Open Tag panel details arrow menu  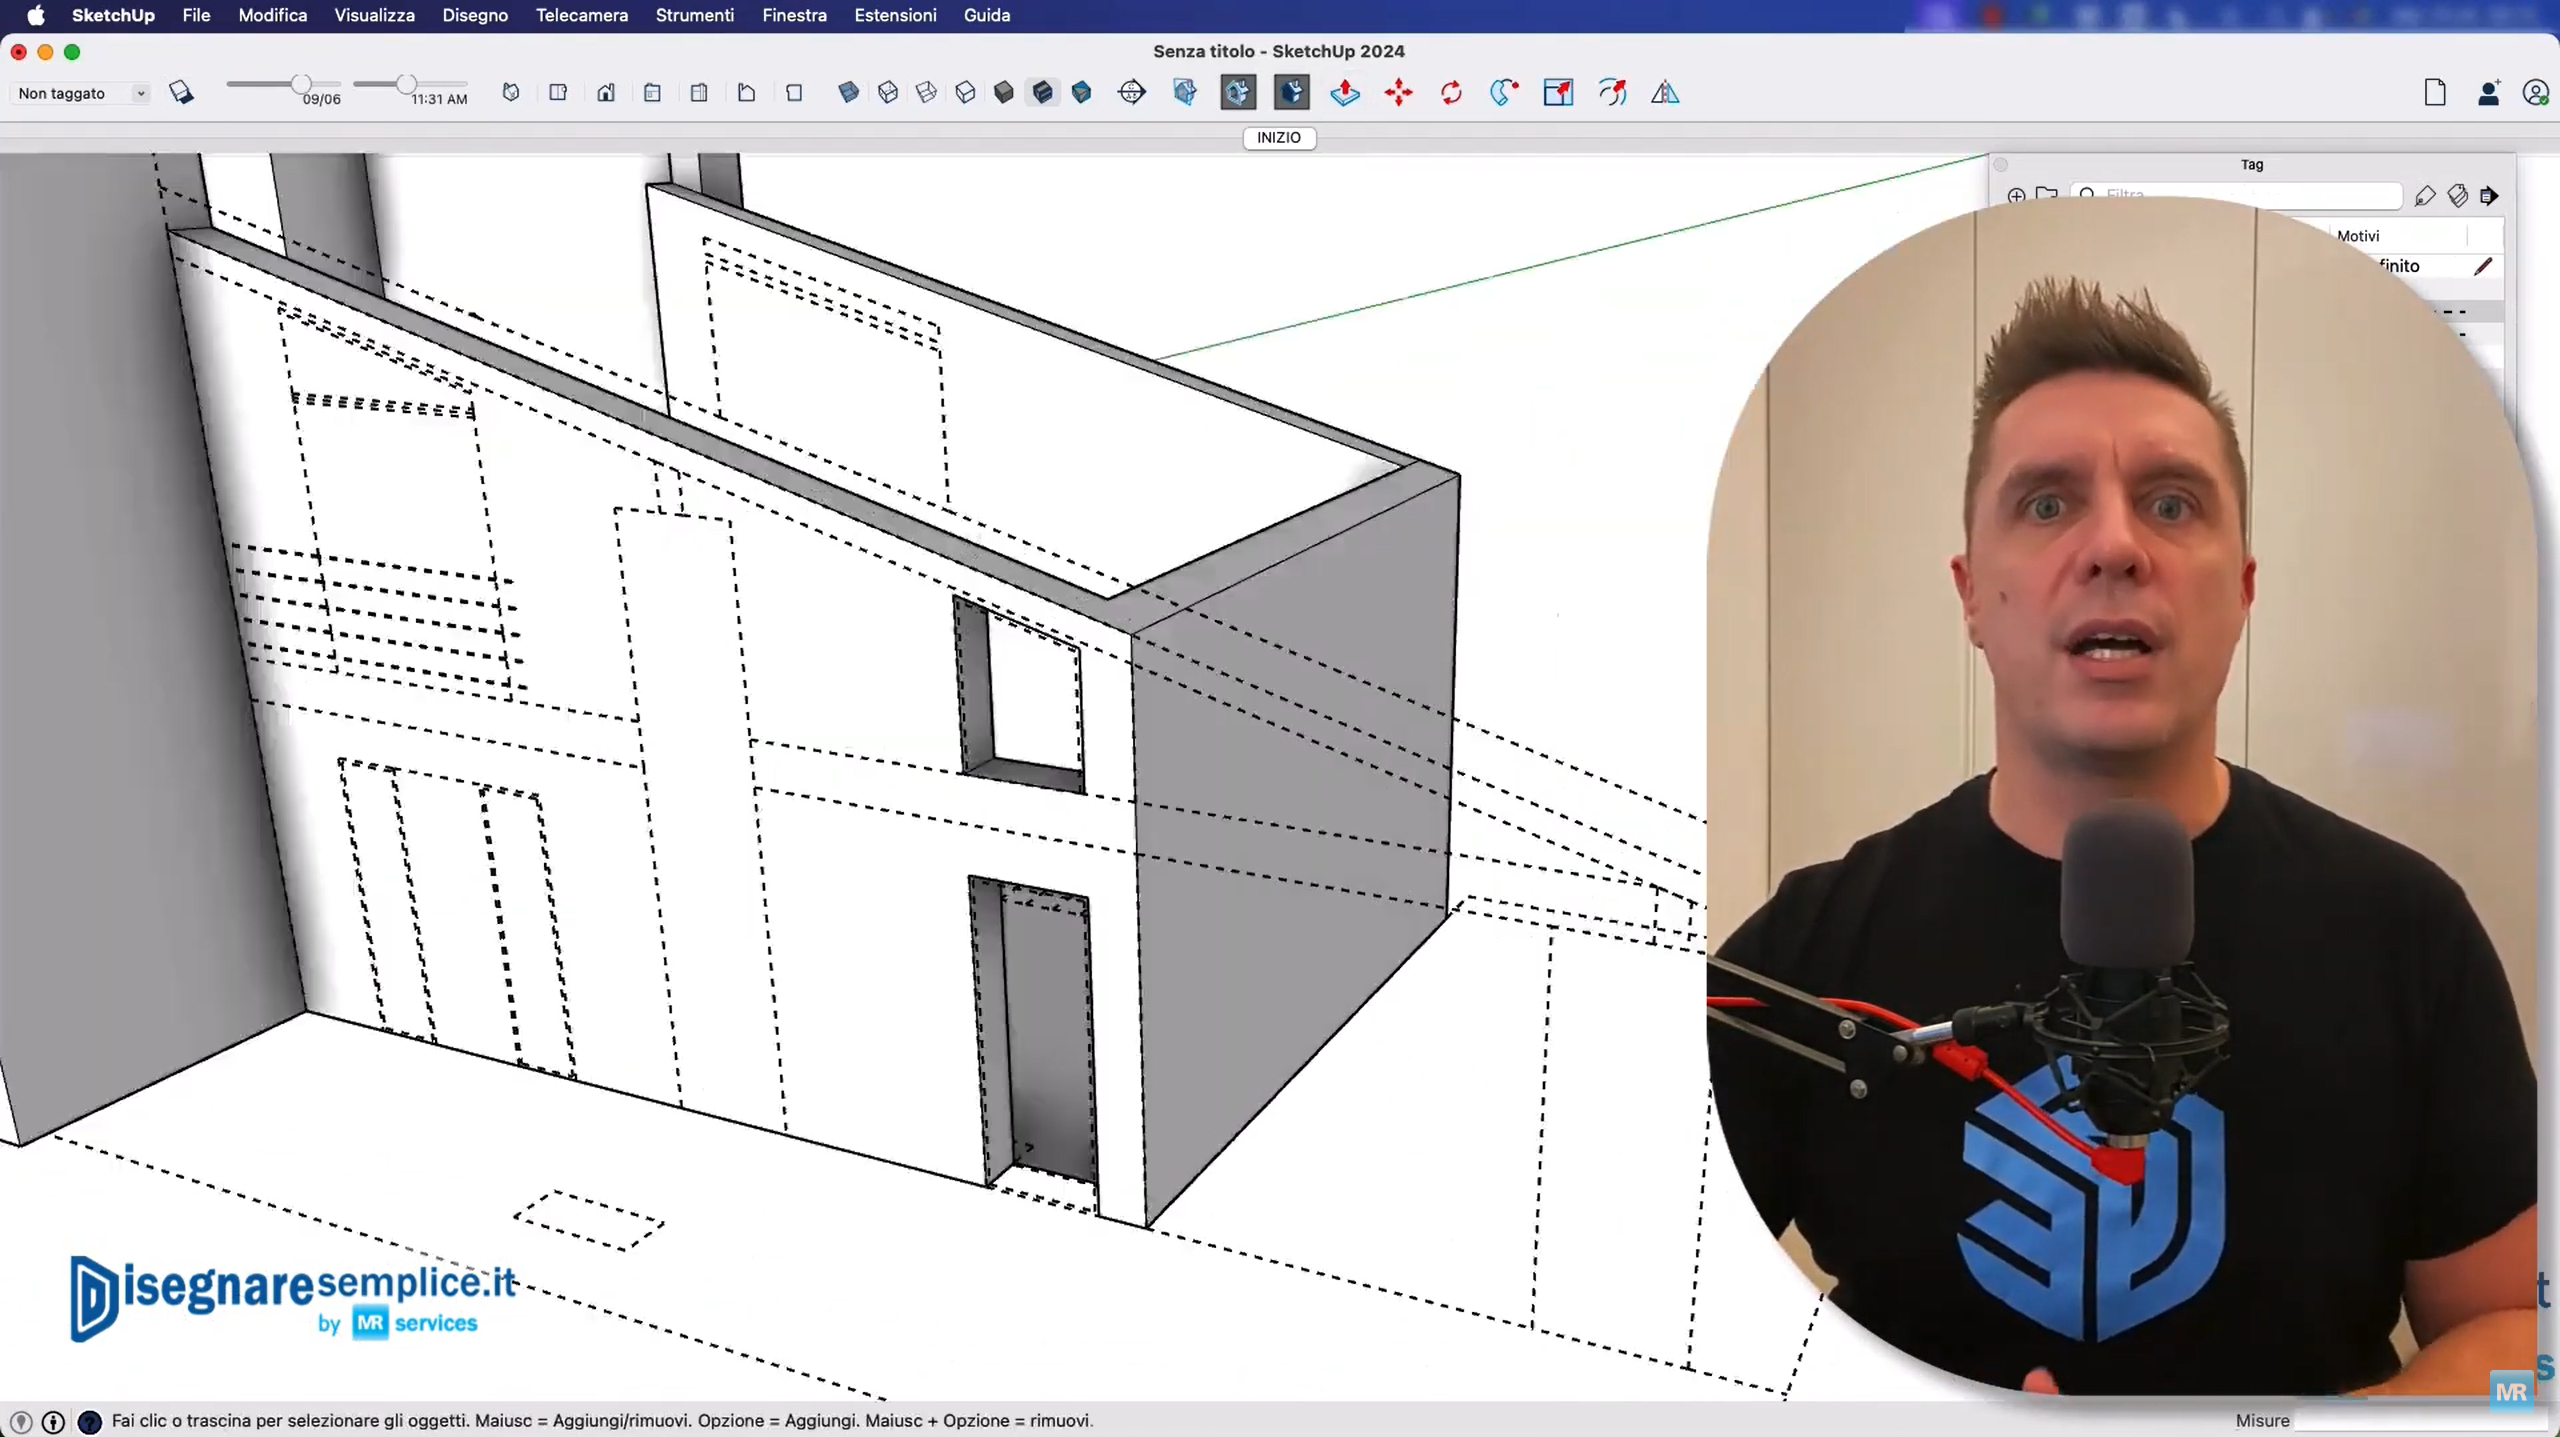[x=2489, y=196]
